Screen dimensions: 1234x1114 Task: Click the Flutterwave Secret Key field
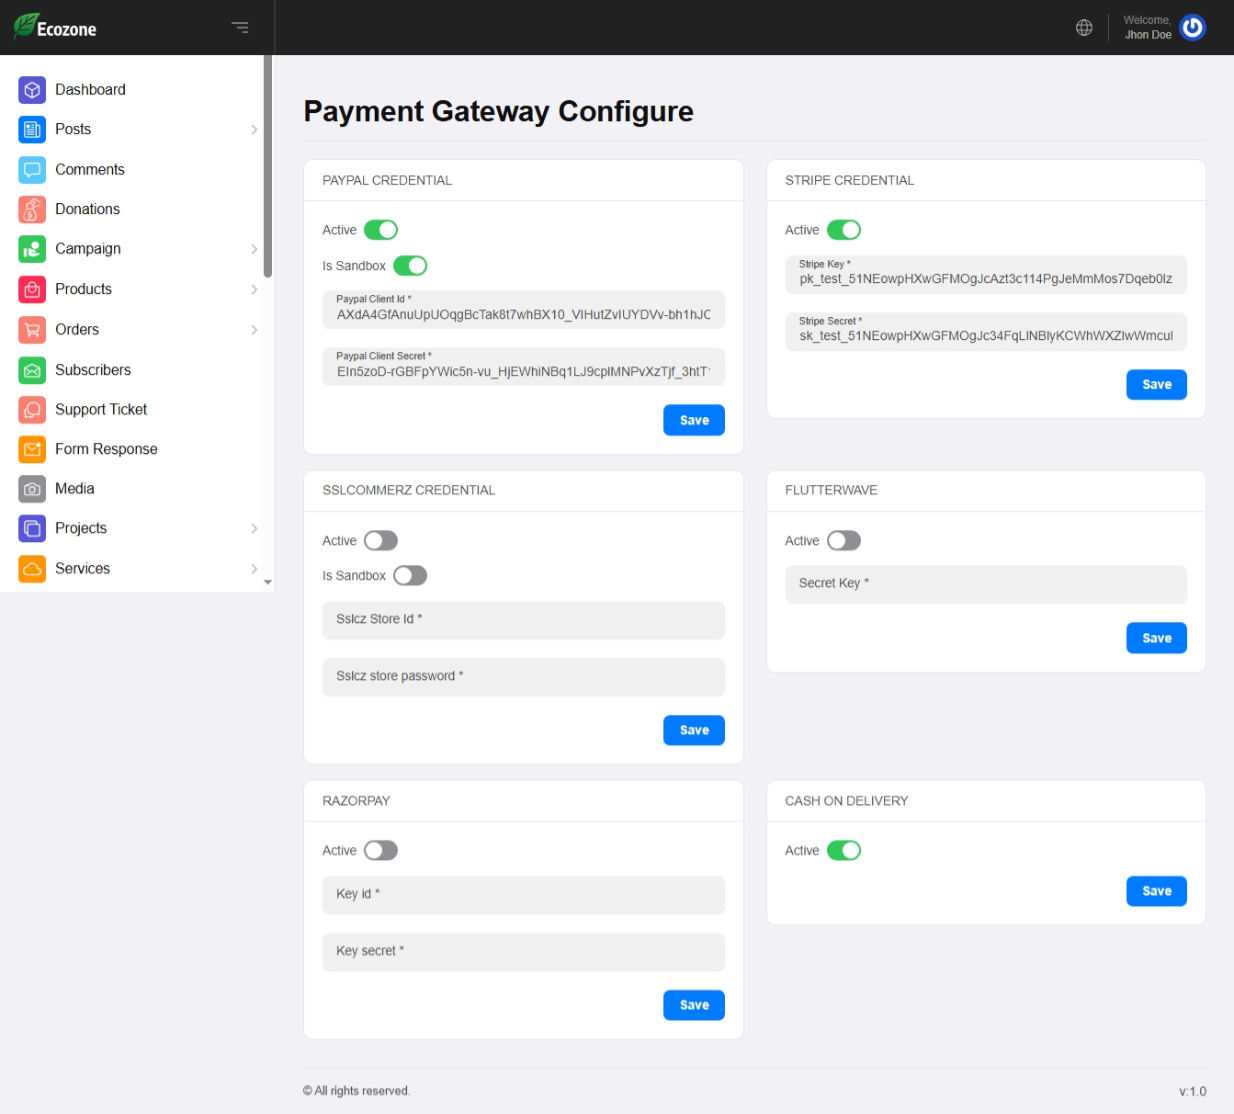(x=985, y=584)
